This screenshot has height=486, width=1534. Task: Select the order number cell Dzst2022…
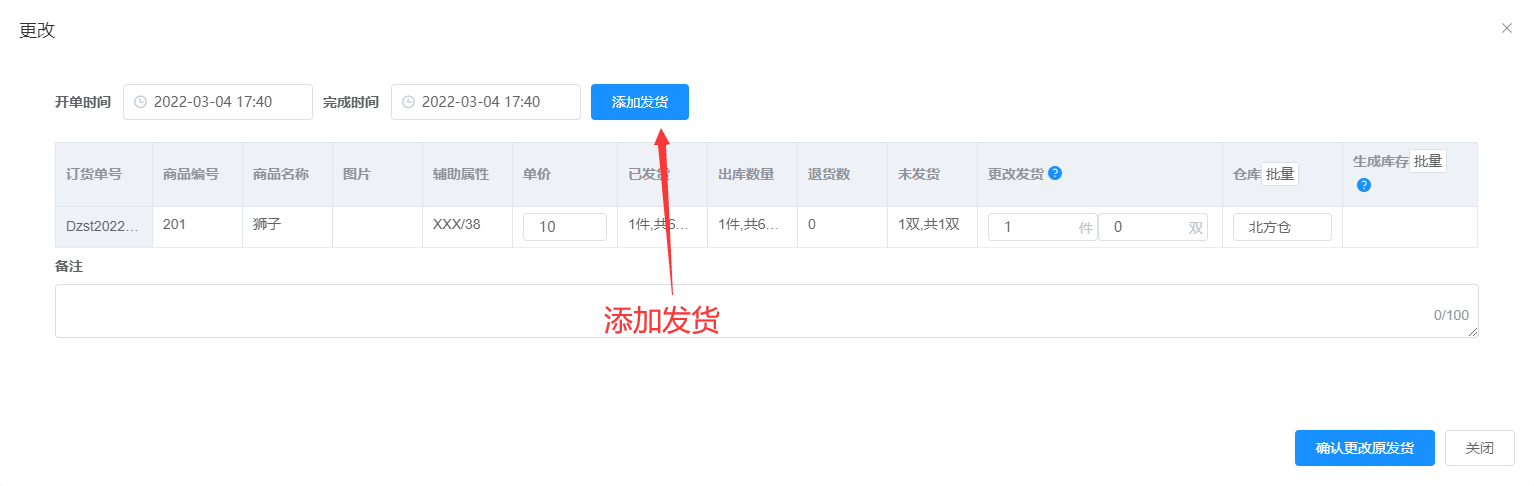coord(103,226)
